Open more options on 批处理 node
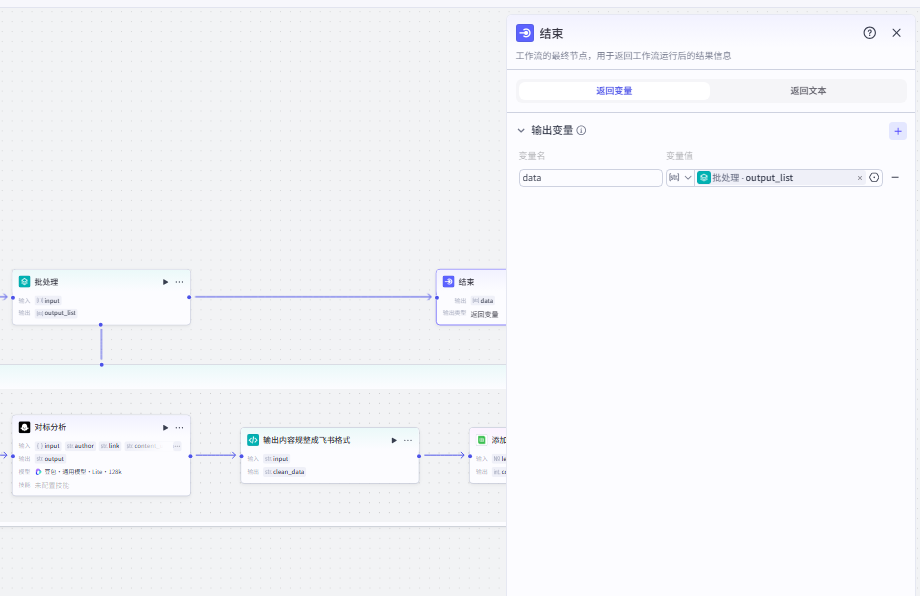This screenshot has height=596, width=920. 180,282
